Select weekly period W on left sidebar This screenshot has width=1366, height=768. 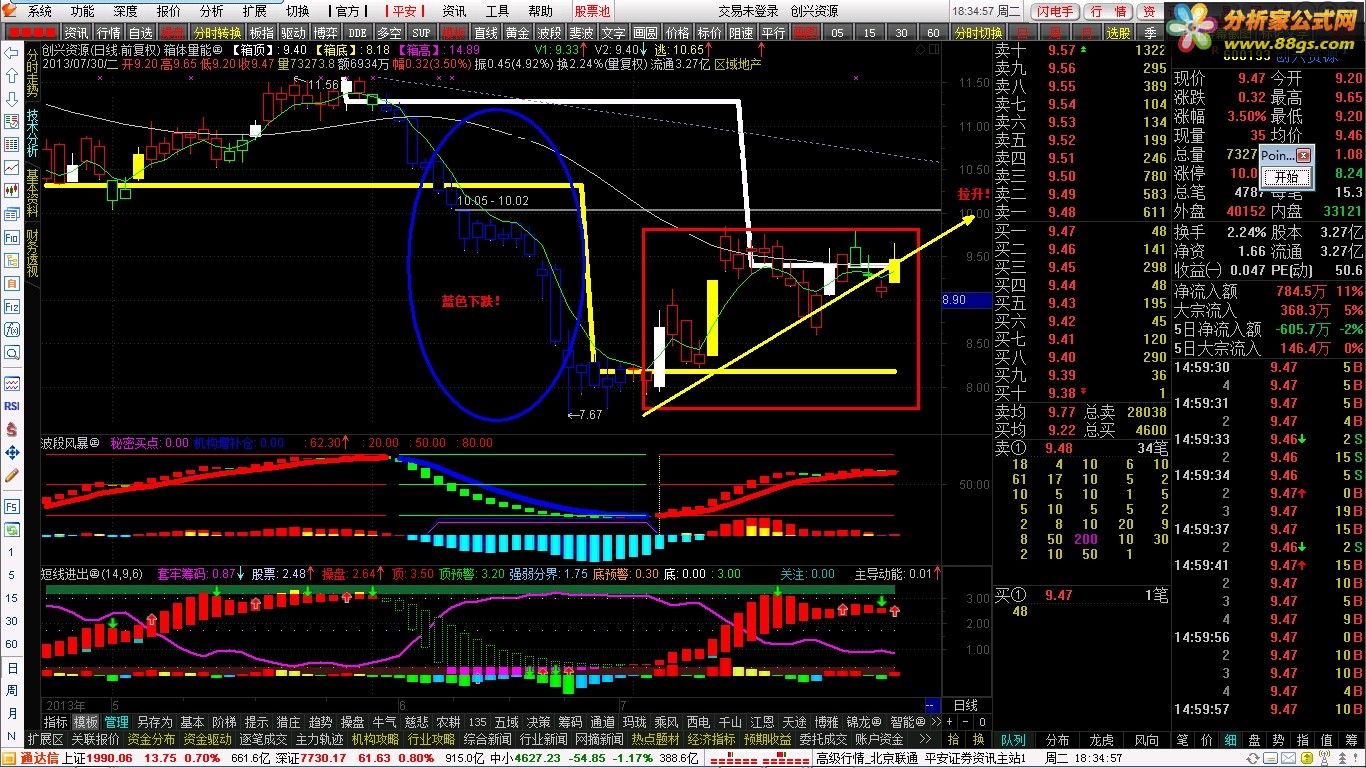click(x=12, y=691)
